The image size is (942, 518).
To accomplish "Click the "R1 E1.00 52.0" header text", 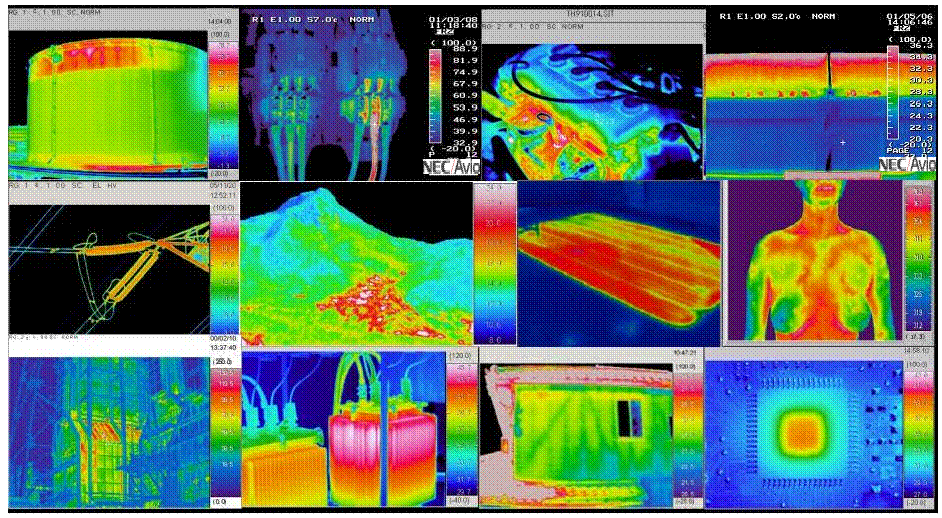I will (760, 16).
